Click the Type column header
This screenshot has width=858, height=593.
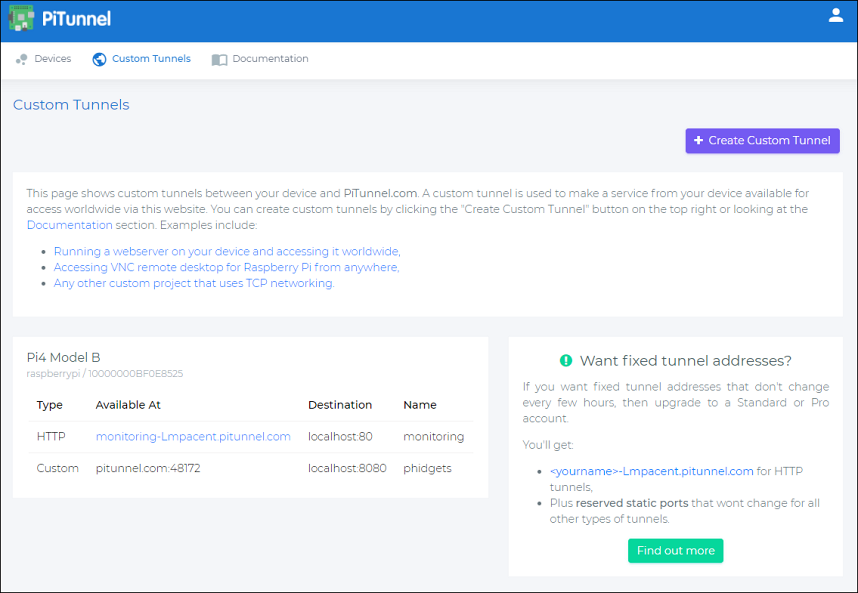coord(50,405)
